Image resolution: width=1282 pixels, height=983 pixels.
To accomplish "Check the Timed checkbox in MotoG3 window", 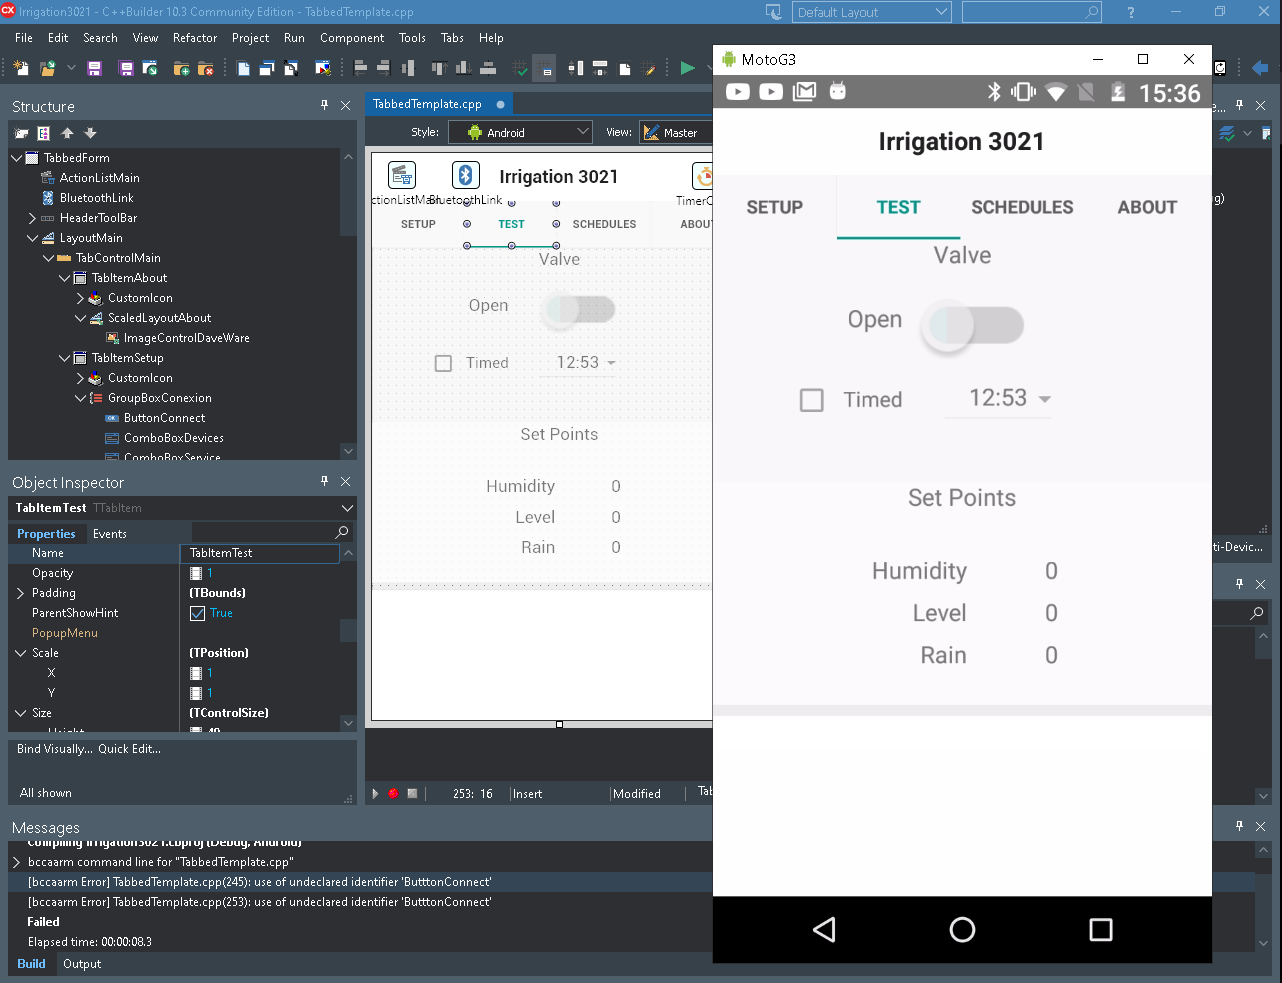I will [x=812, y=400].
